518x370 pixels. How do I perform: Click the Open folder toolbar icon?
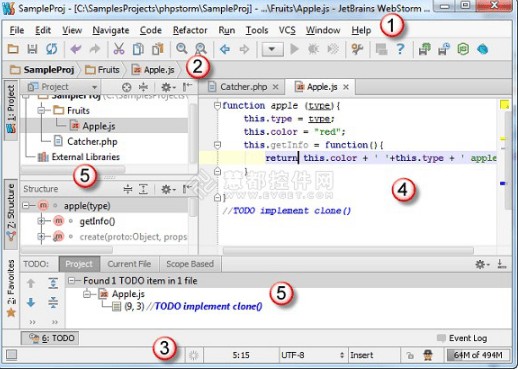tap(13, 49)
